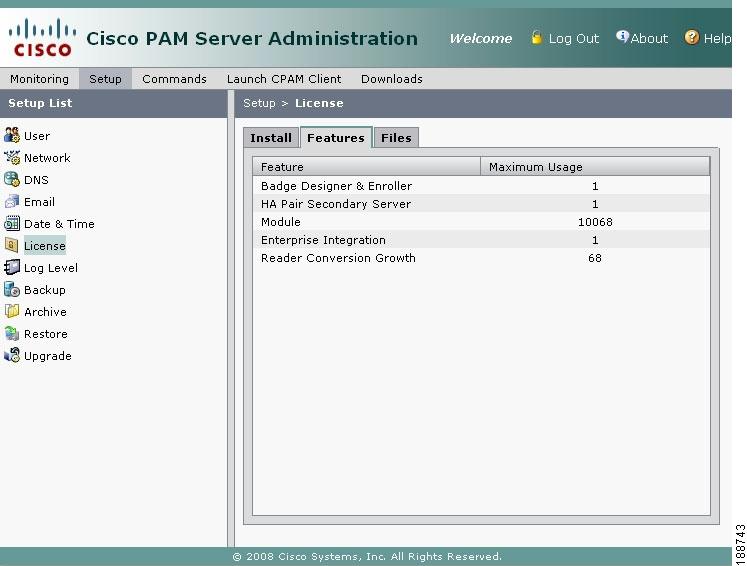Viewport: 747px width, 566px height.
Task: Click the Module value 10068
Action: tap(595, 222)
